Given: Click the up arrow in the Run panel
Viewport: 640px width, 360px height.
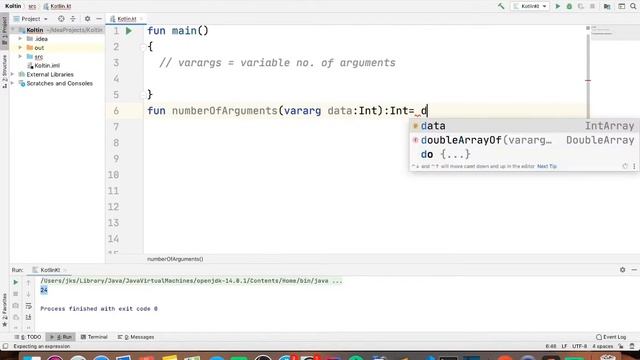Looking at the screenshot, I should click(x=29, y=282).
